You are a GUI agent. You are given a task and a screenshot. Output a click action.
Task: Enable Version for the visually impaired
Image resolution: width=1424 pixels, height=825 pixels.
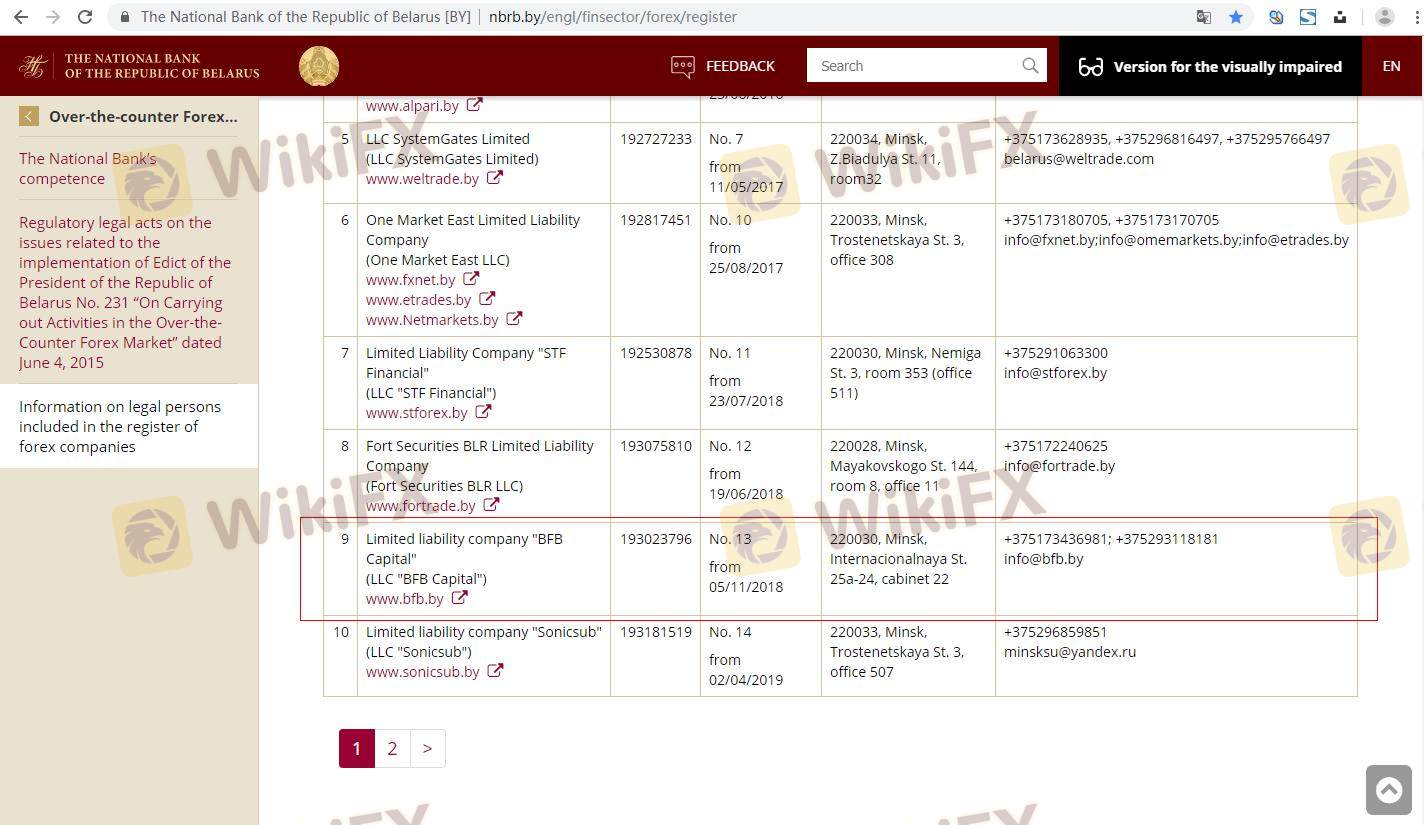tap(1210, 67)
